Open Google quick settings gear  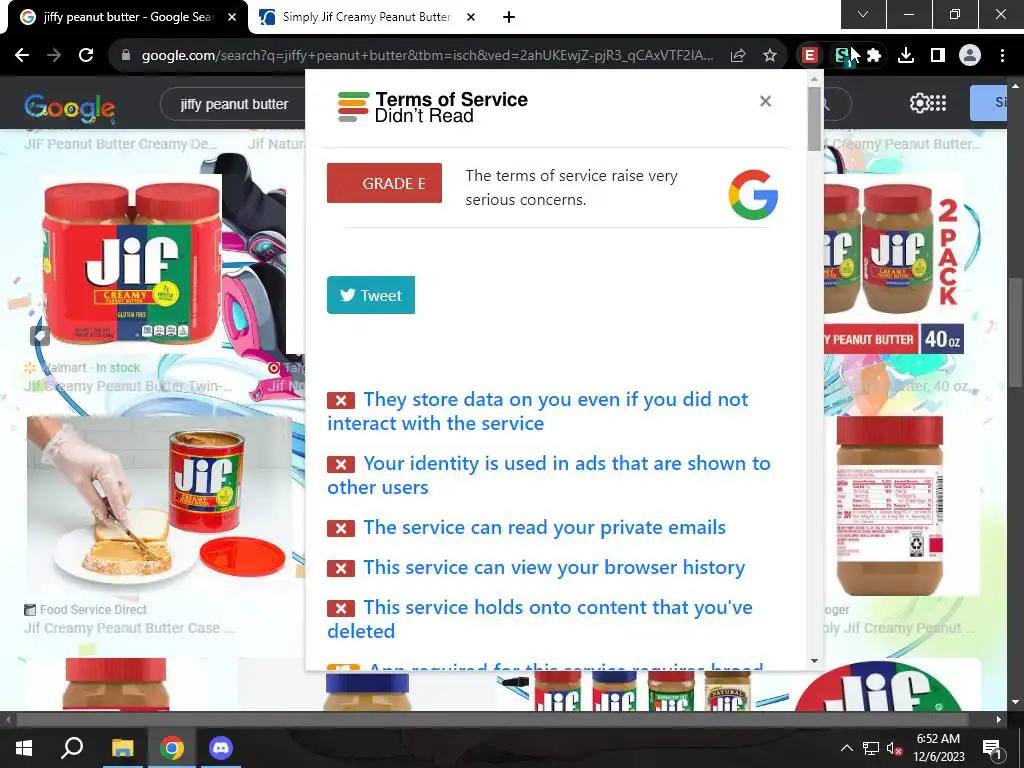pyautogui.click(x=918, y=103)
